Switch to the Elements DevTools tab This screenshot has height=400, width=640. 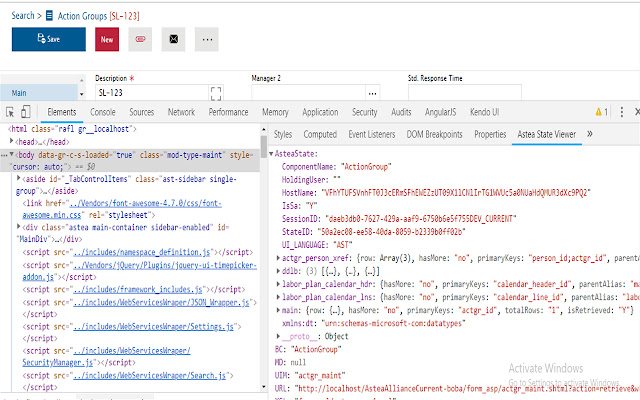62,112
